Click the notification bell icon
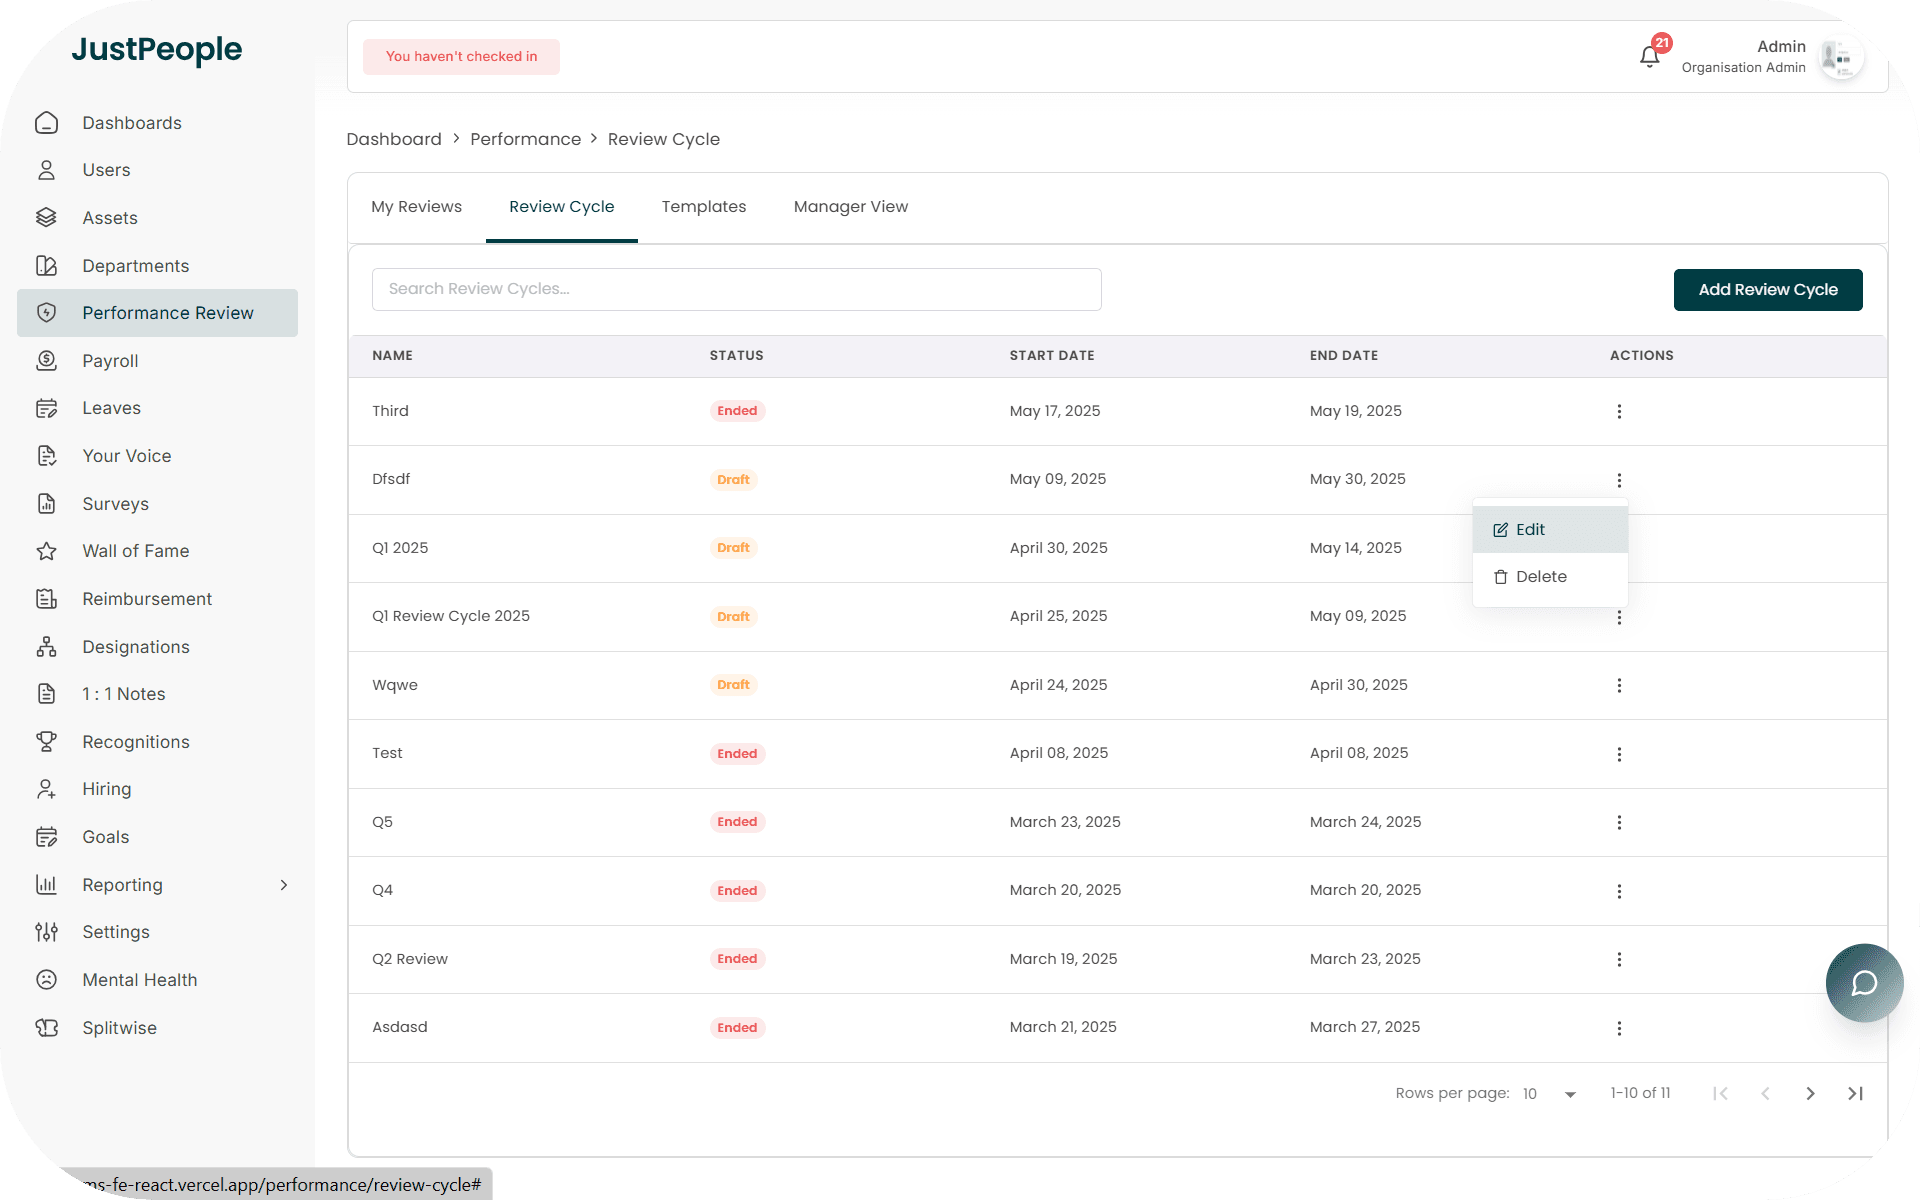This screenshot has width=1920, height=1200. pyautogui.click(x=1649, y=57)
